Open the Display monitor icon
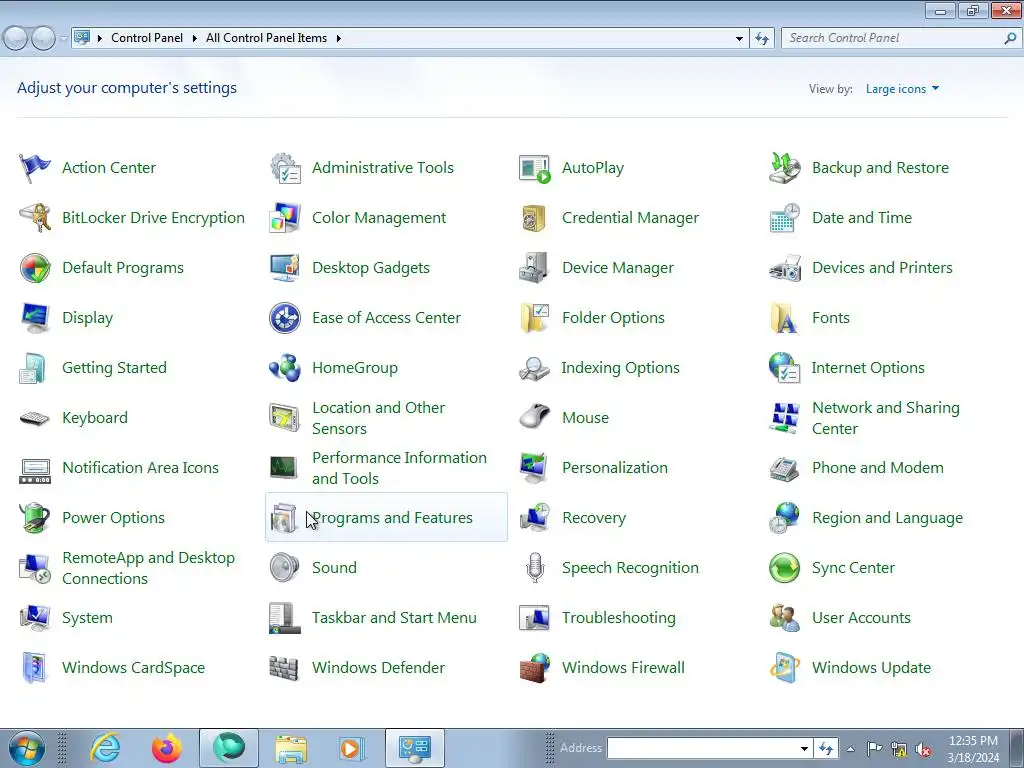This screenshot has width=1024, height=768. tap(35, 318)
